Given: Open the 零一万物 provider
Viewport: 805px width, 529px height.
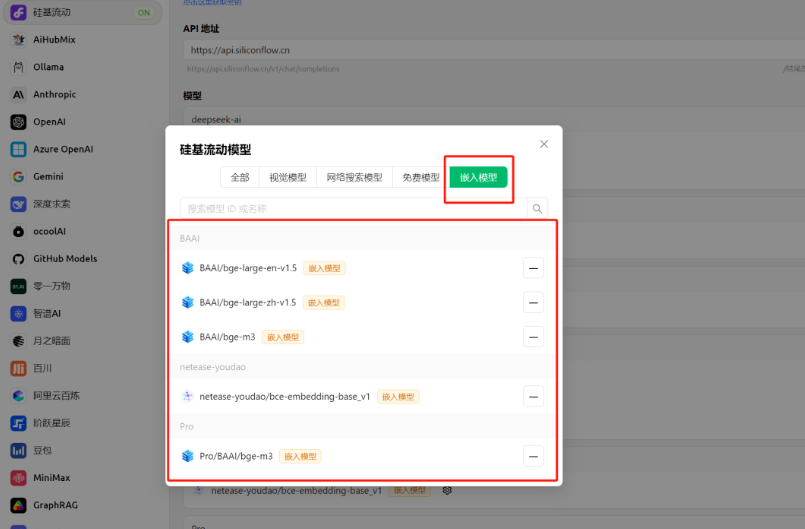Looking at the screenshot, I should click(x=82, y=286).
